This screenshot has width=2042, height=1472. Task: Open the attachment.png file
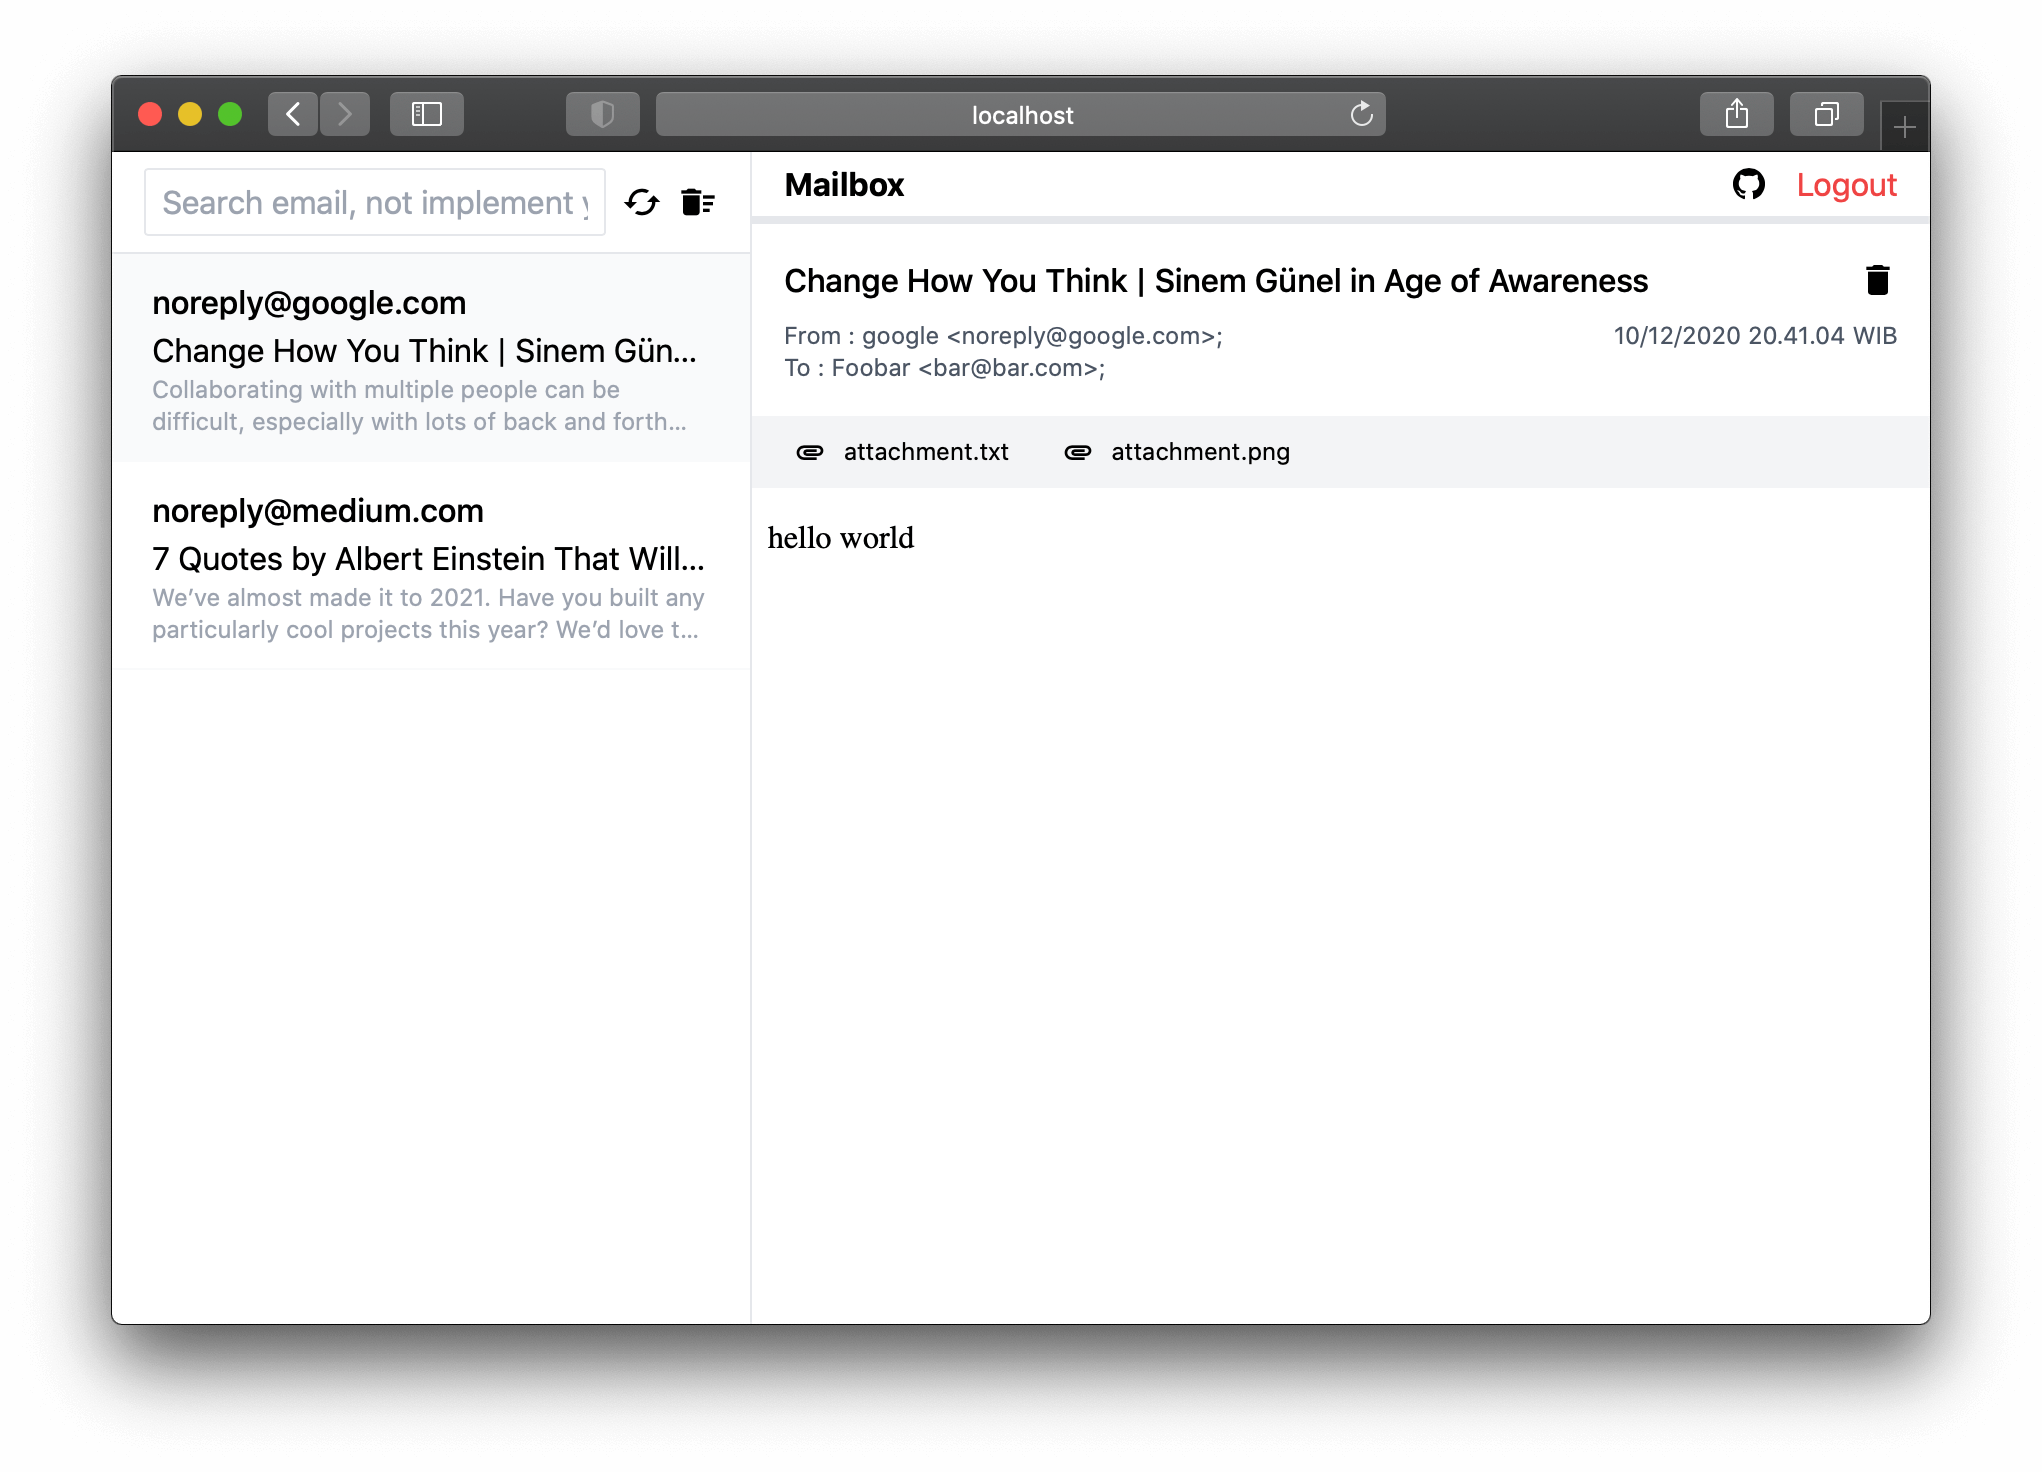click(1200, 452)
